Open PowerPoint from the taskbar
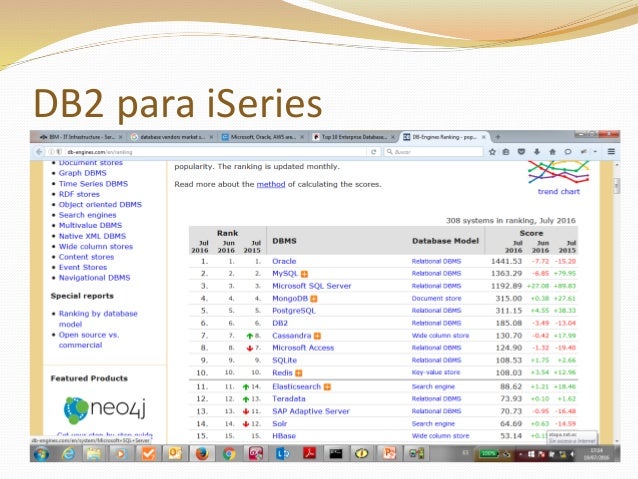Viewport: 638px width, 479px height. coord(389,453)
